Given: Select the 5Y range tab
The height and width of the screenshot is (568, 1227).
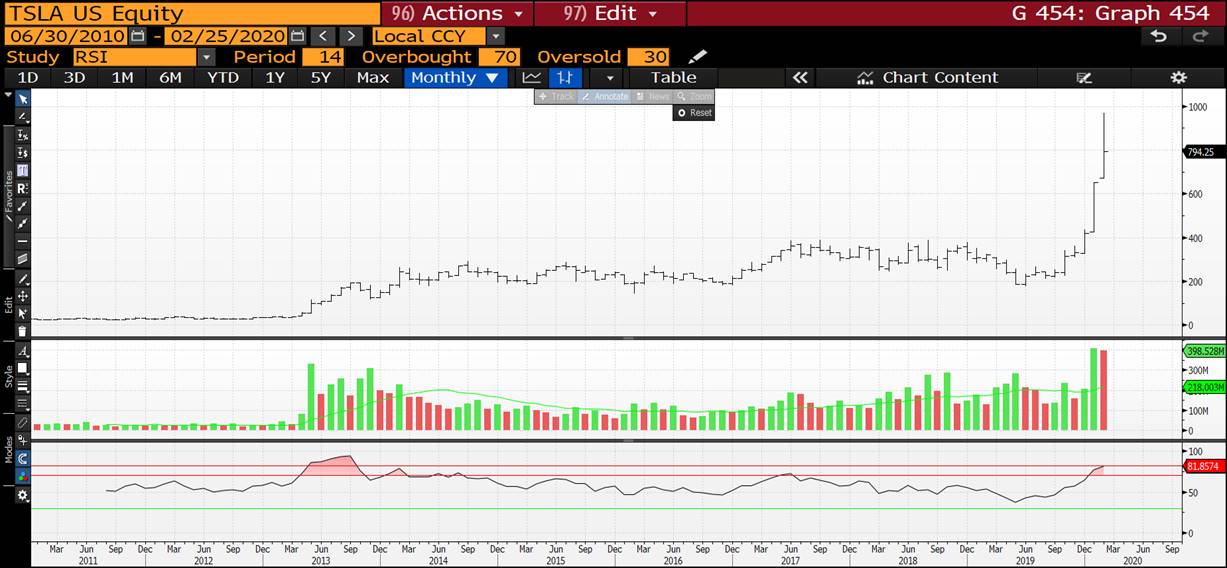Looking at the screenshot, I should tap(320, 77).
